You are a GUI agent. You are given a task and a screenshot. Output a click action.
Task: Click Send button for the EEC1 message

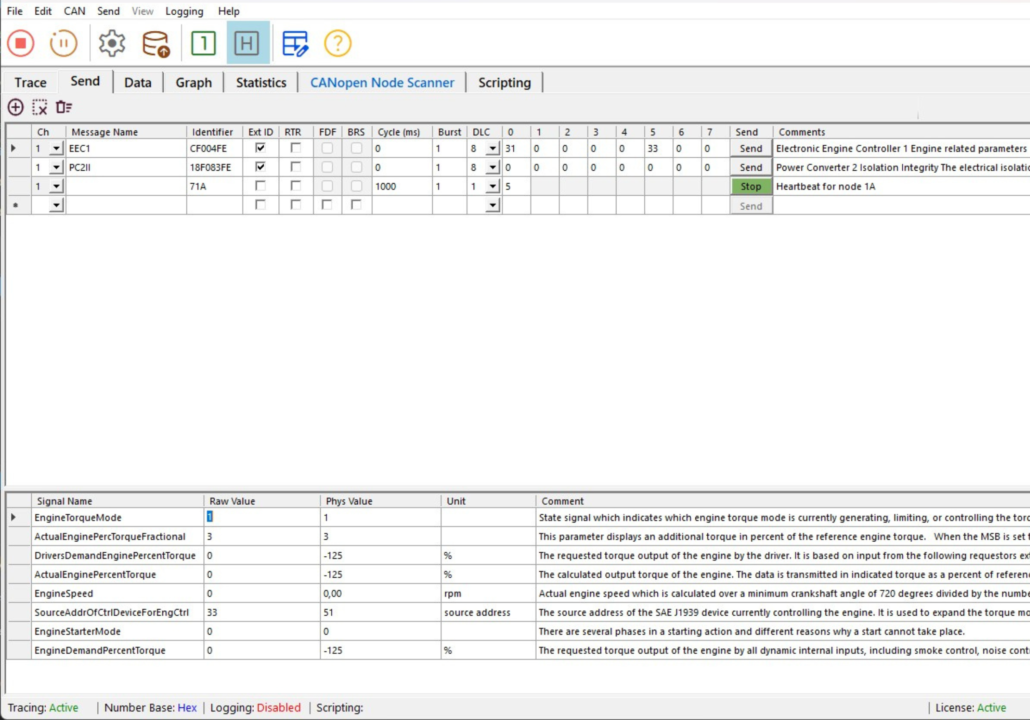750,148
